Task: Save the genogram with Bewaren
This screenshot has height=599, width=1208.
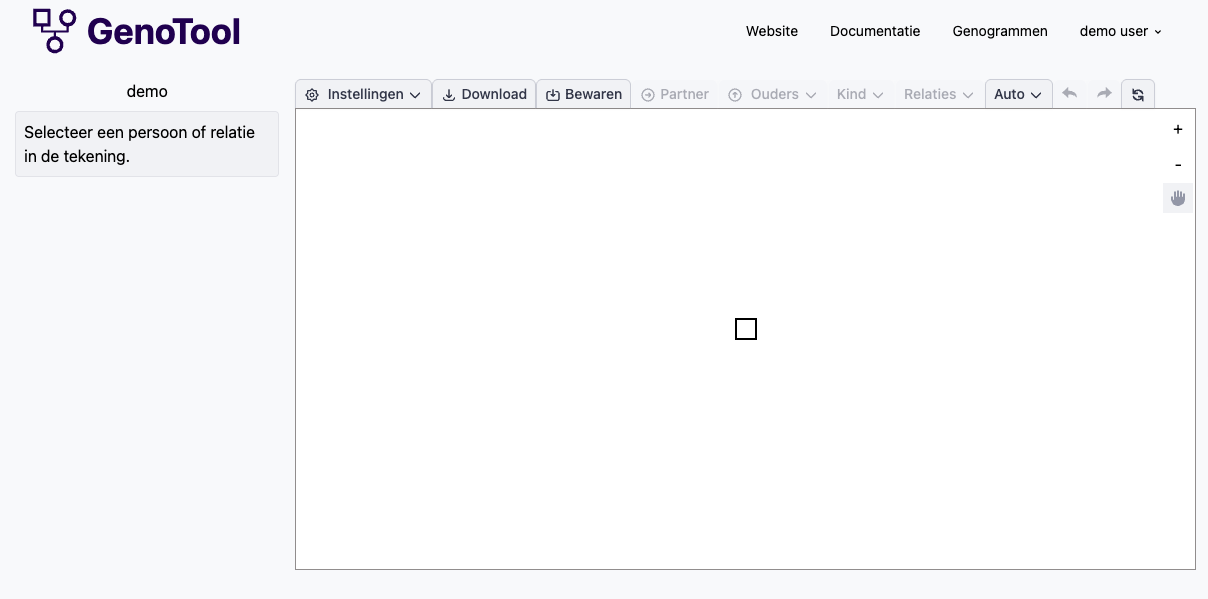Action: click(584, 94)
